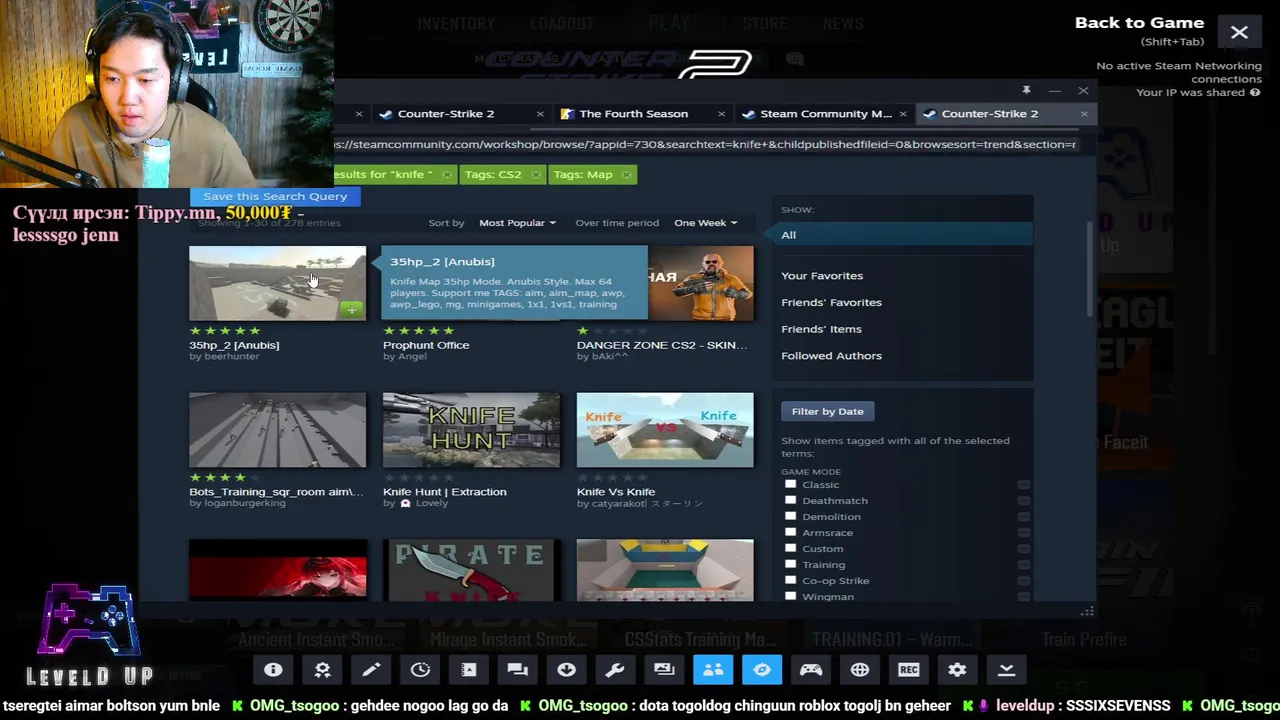This screenshot has width=1280, height=720.
Task: Check the Armsrace game mode box
Action: coord(790,533)
